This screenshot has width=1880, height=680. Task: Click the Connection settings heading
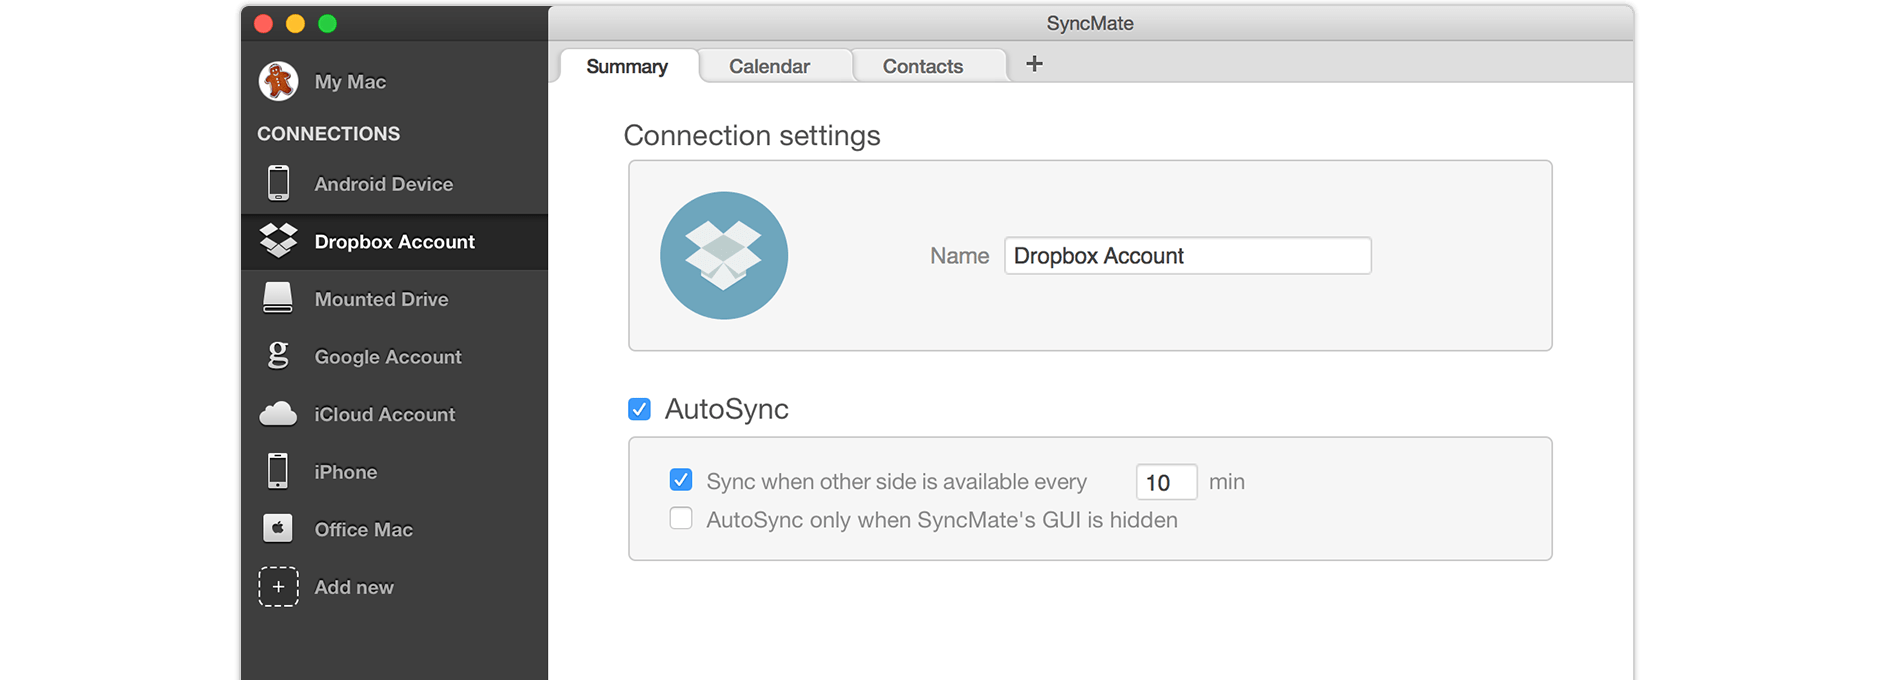pyautogui.click(x=752, y=135)
